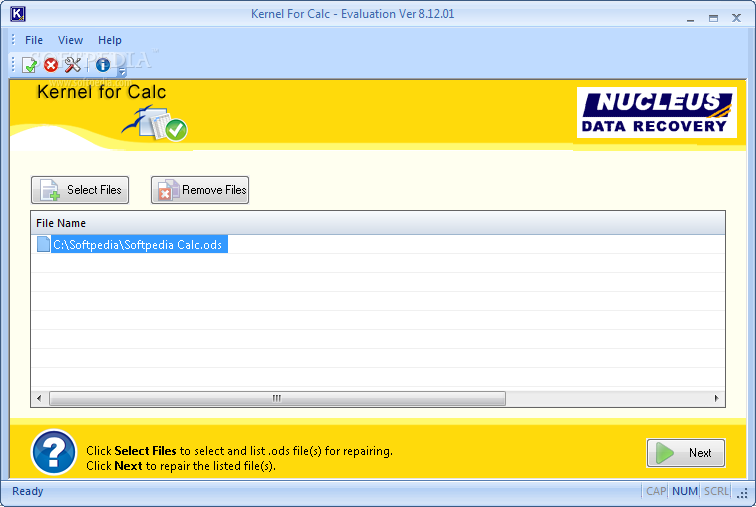Click the file icon beside Softpedia Calc.ods

[43, 244]
